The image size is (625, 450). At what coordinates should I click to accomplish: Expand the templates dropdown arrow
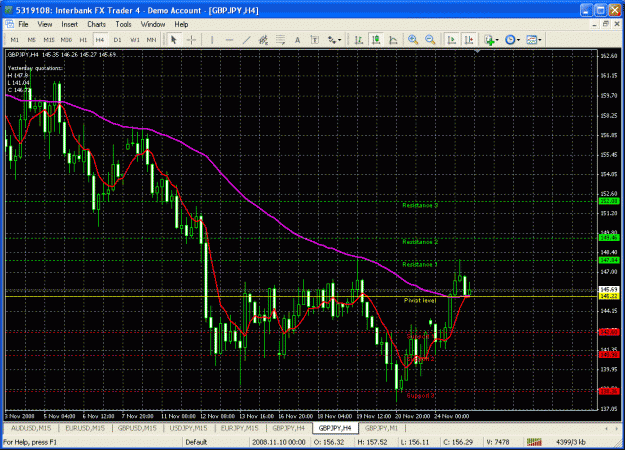pyautogui.click(x=540, y=40)
